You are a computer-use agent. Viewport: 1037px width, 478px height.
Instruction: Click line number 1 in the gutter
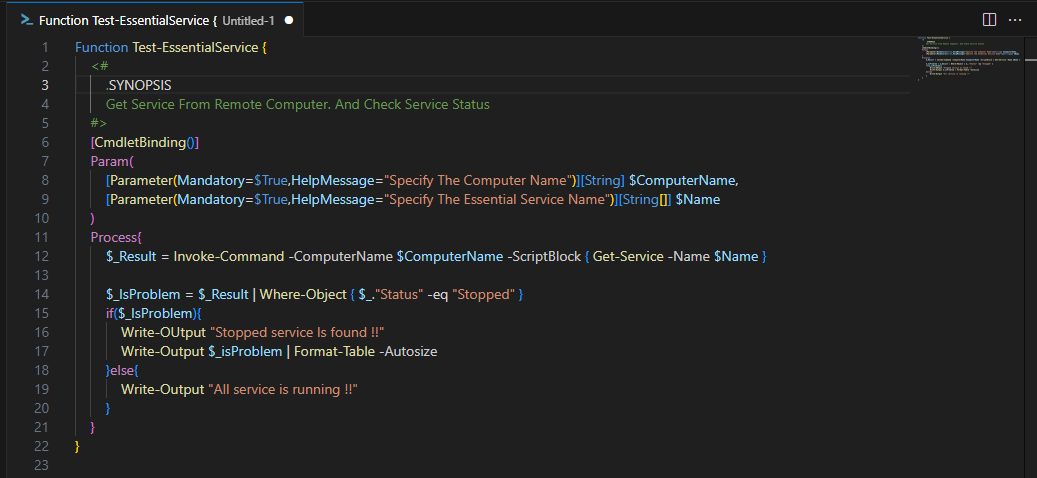click(45, 48)
